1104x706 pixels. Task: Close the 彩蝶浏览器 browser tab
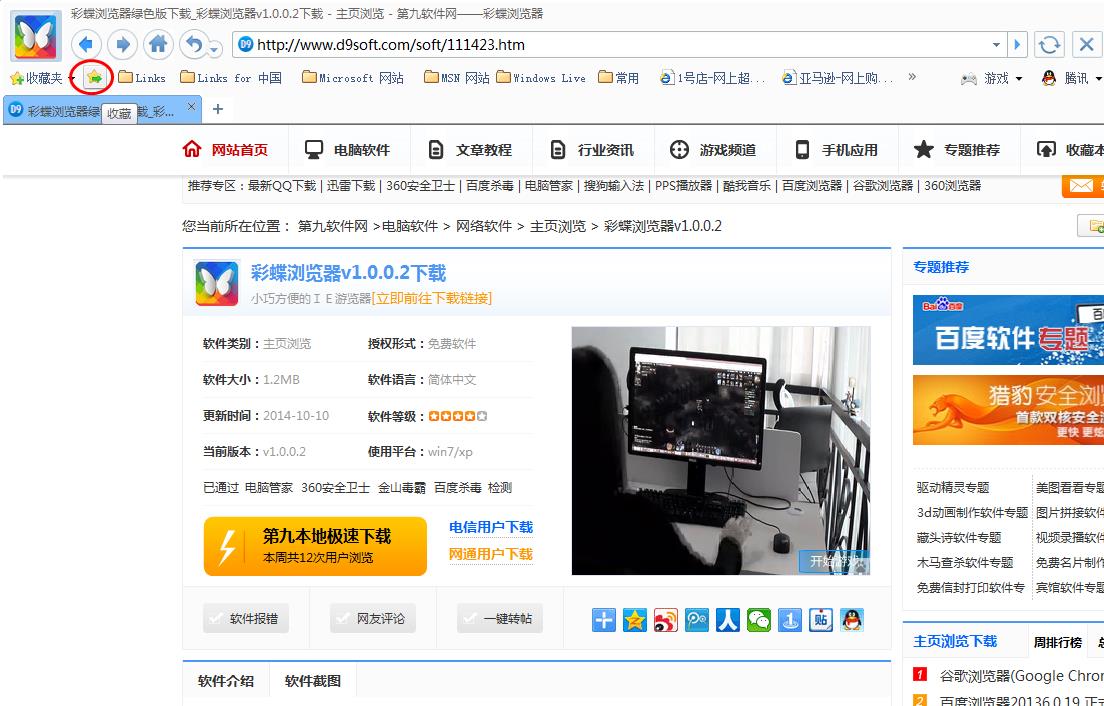coord(192,107)
